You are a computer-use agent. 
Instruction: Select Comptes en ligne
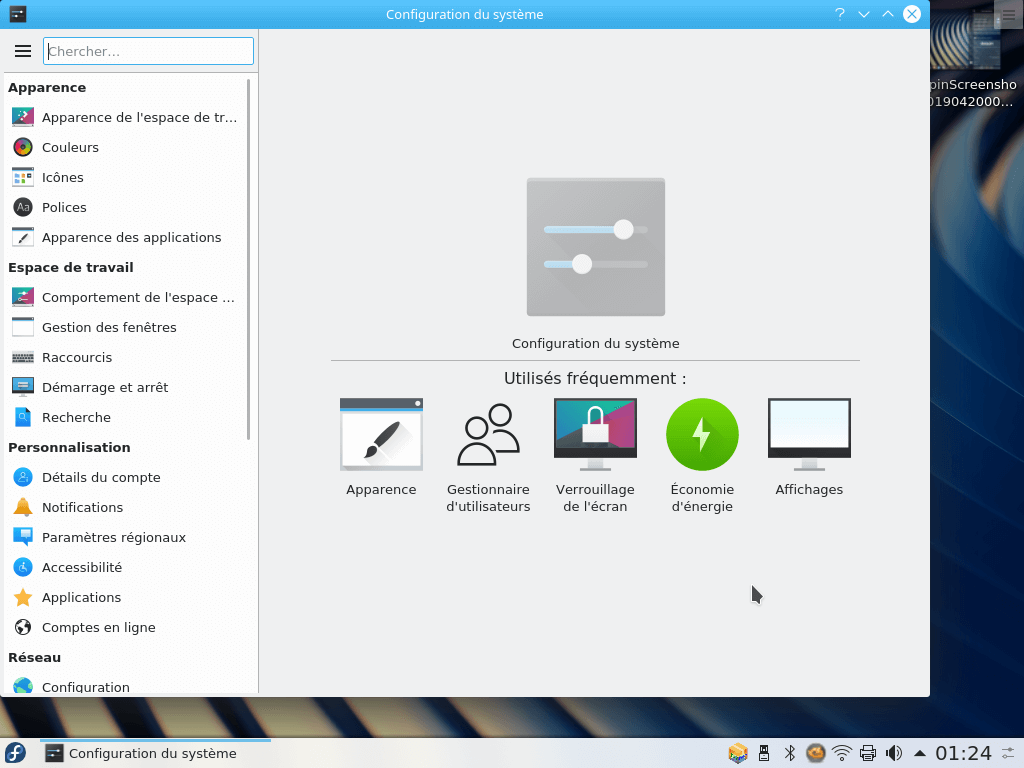(127, 628)
